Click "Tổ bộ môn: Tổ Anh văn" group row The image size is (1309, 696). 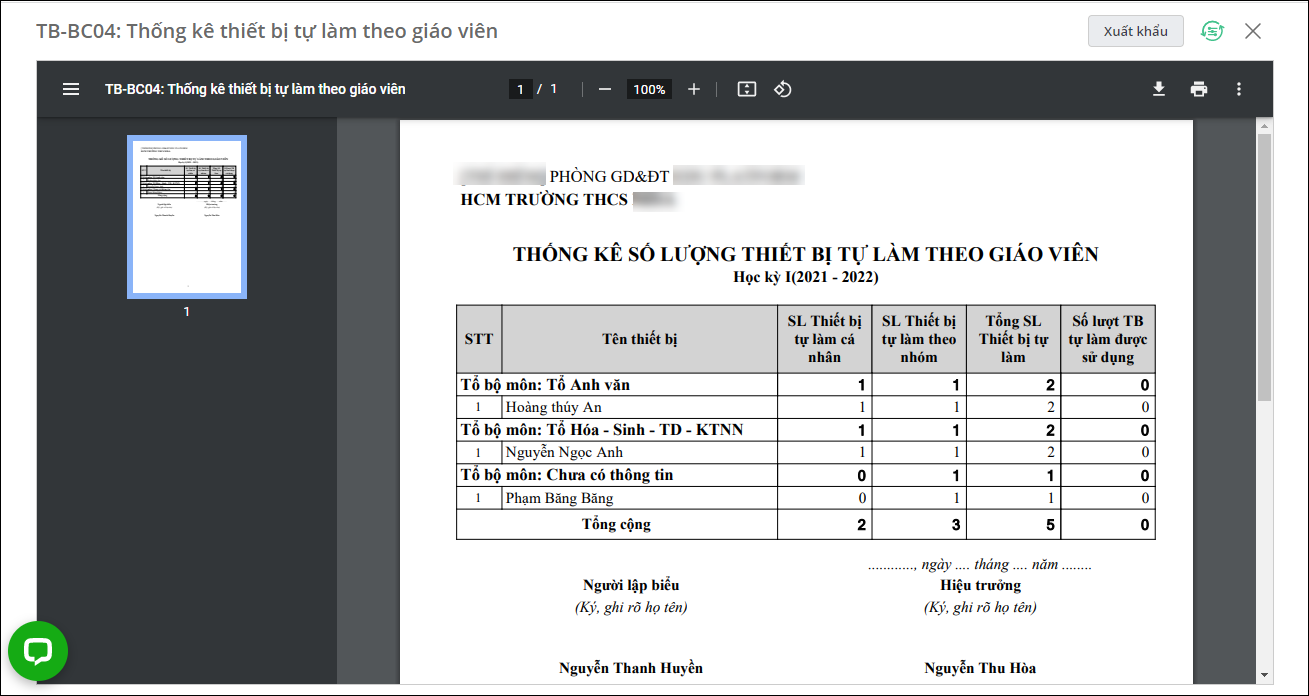pyautogui.click(x=806, y=385)
